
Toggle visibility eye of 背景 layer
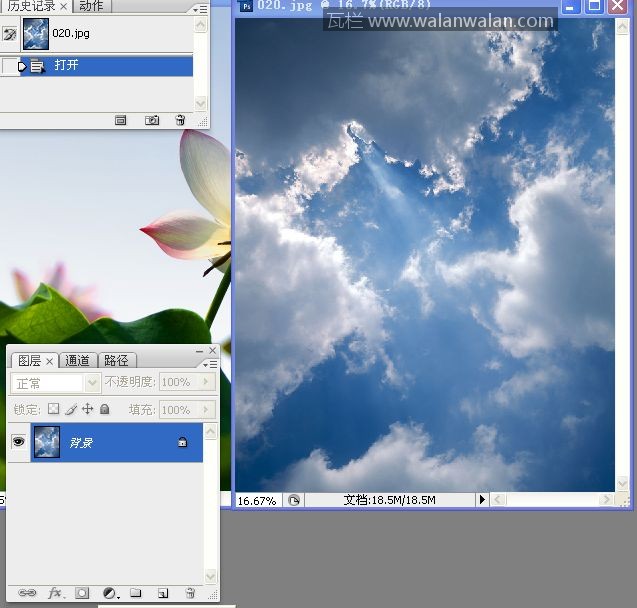[18, 442]
